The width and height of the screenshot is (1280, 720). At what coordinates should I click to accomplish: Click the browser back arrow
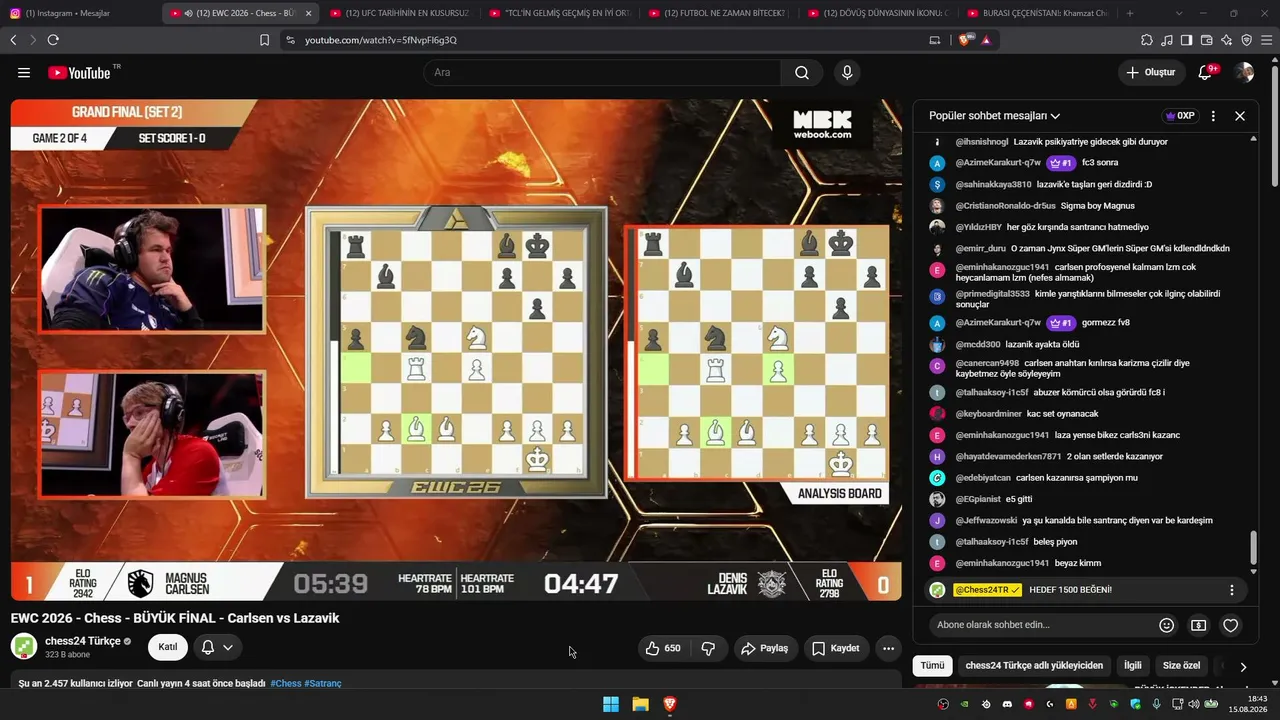[13, 40]
